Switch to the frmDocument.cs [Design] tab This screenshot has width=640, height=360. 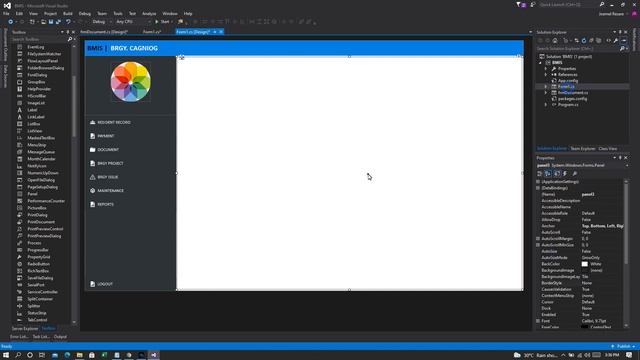[104, 32]
